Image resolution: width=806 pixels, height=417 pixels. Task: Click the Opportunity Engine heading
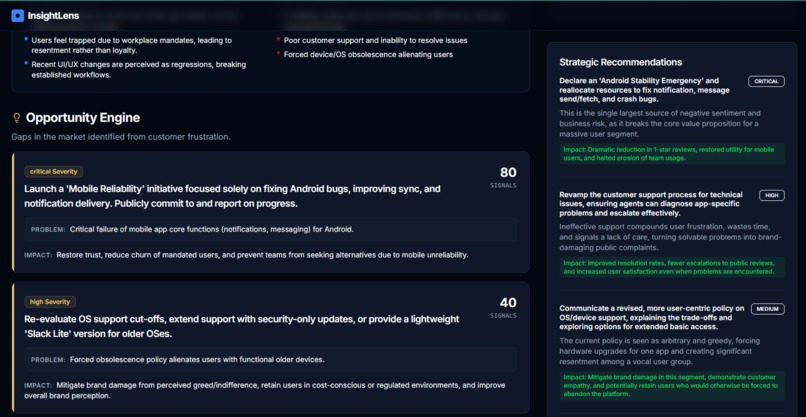83,118
